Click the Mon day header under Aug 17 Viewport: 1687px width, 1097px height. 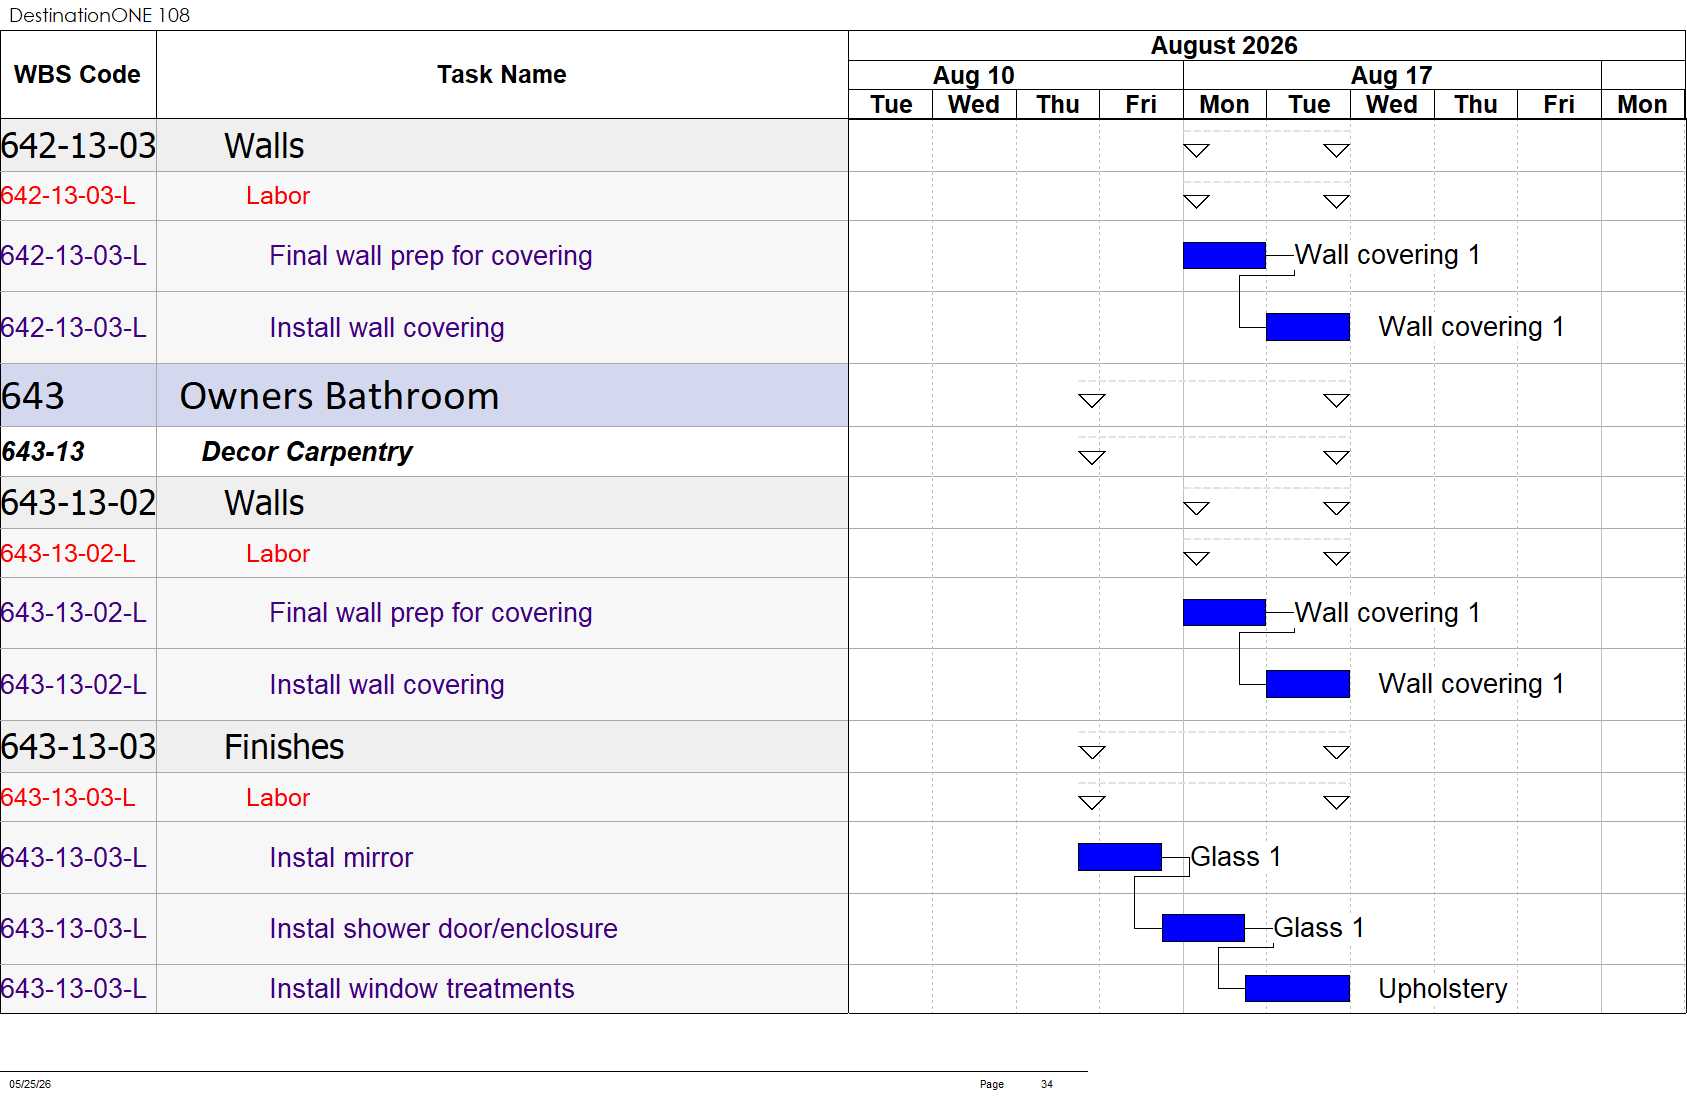[1224, 105]
